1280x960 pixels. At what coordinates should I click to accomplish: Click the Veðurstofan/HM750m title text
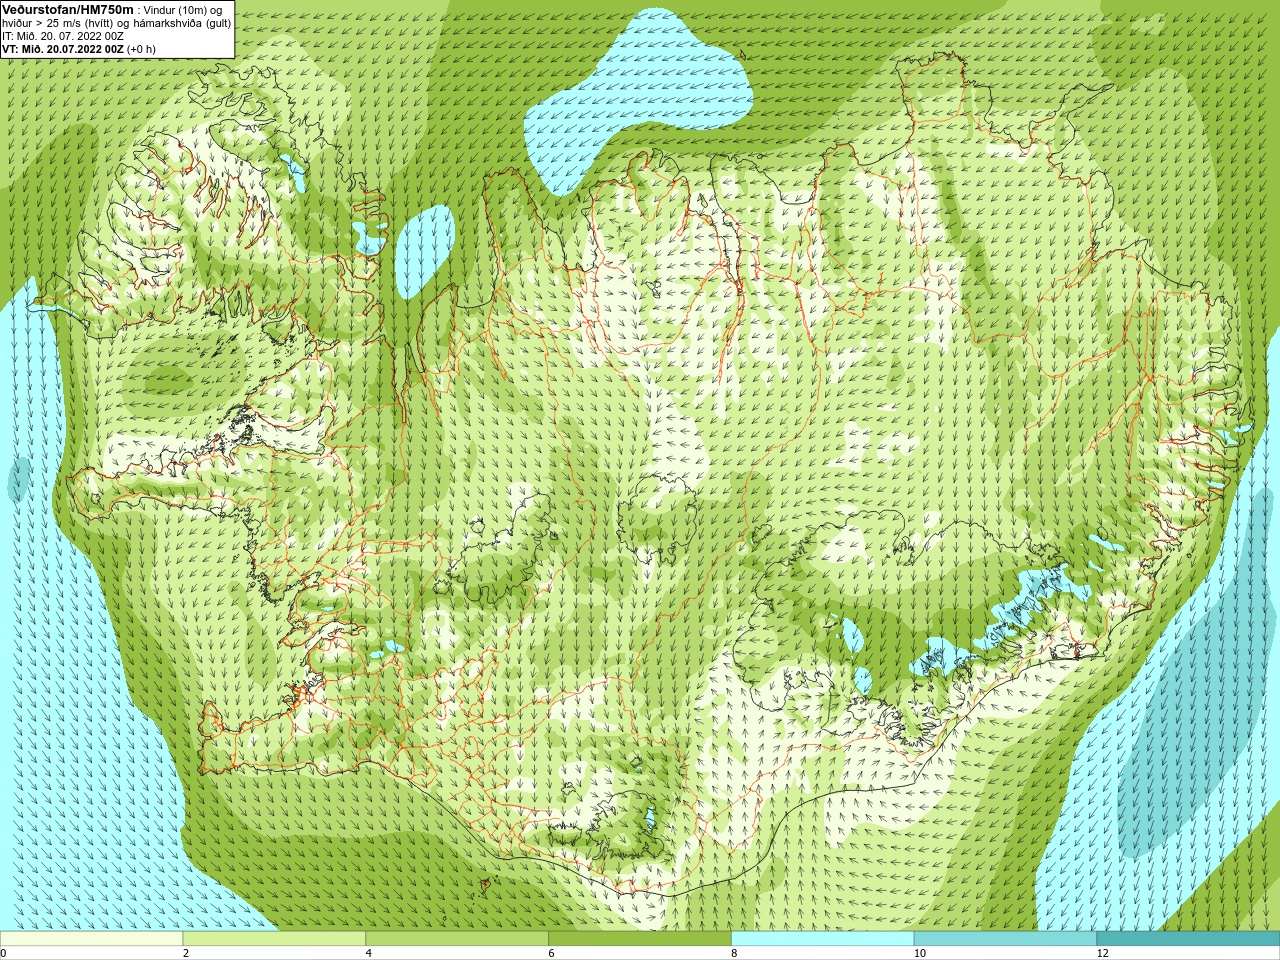[67, 9]
